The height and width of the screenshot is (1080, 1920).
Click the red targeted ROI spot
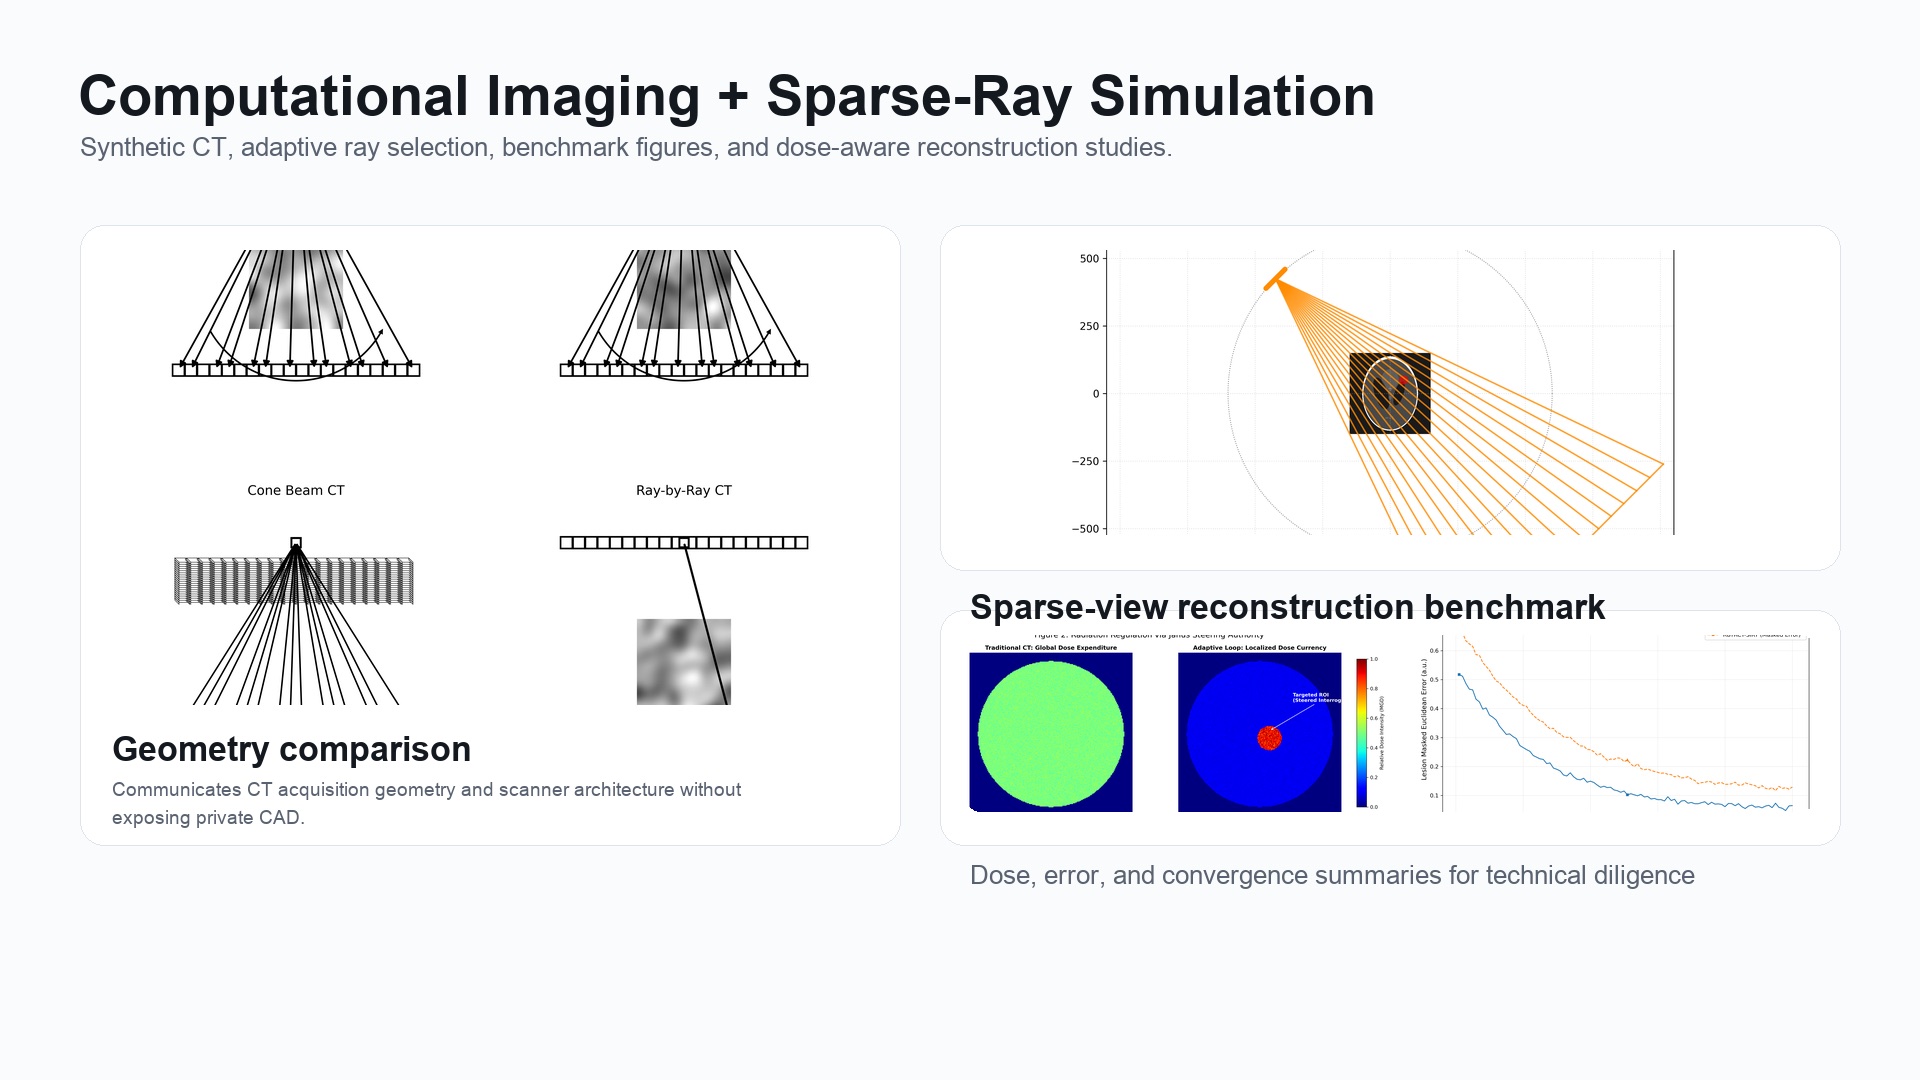tap(1269, 738)
